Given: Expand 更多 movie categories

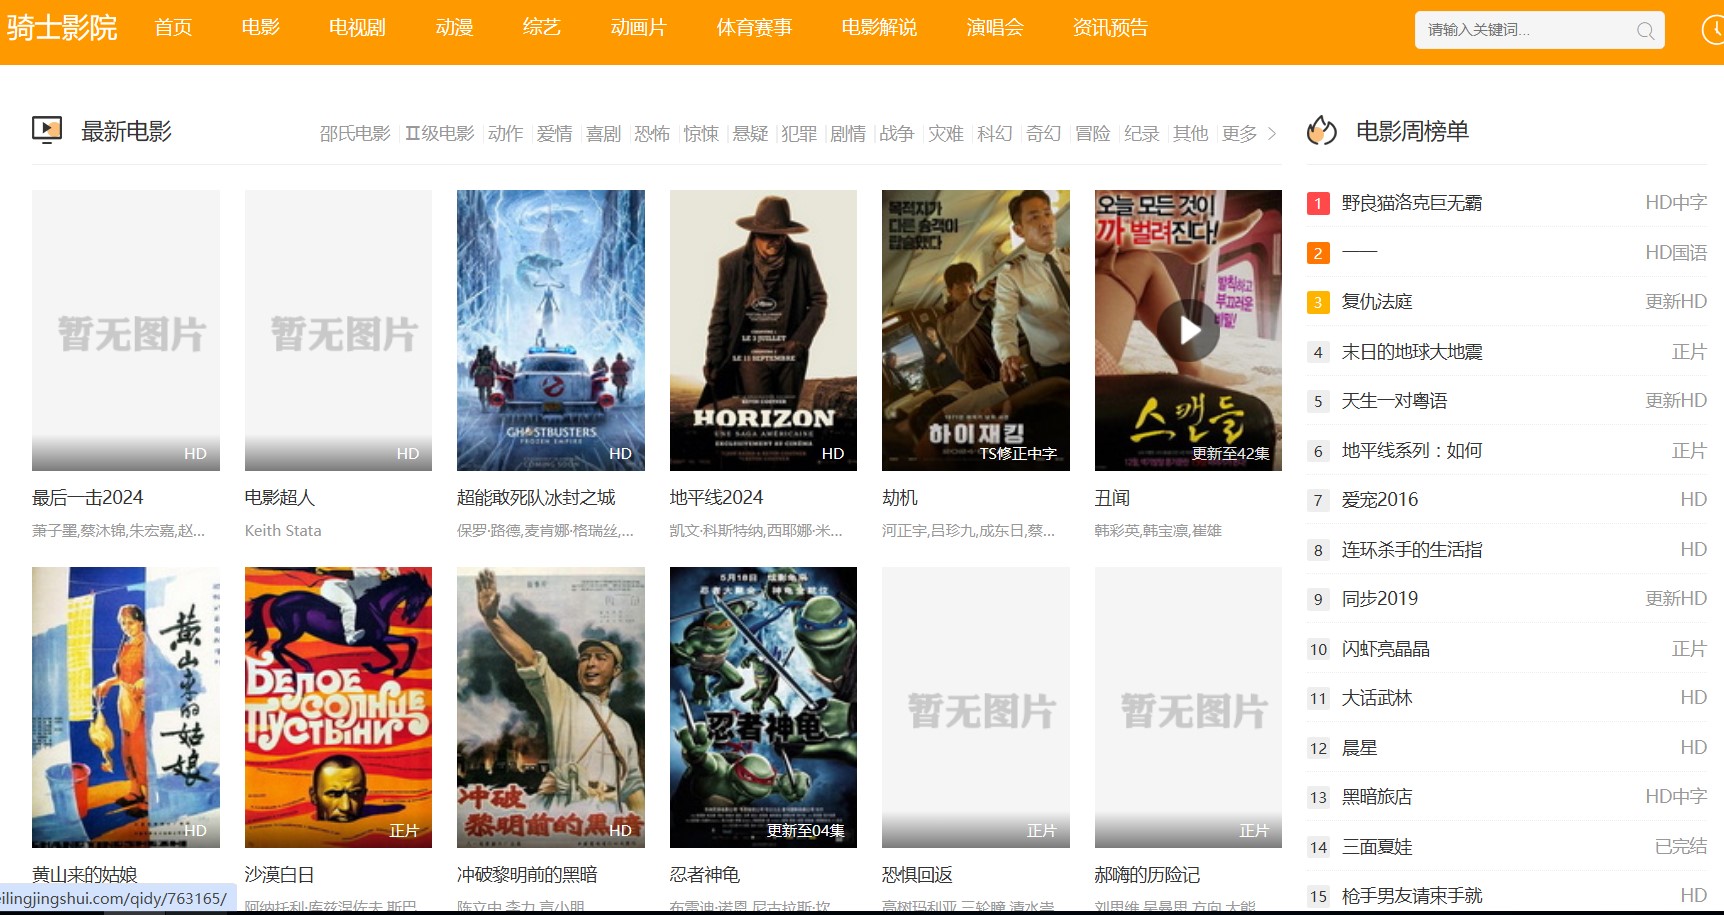Looking at the screenshot, I should coord(1249,134).
